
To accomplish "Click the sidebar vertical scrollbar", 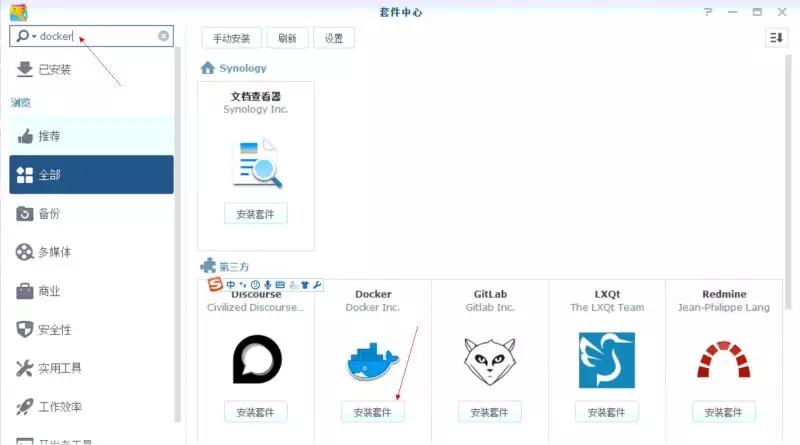I will pos(178,235).
